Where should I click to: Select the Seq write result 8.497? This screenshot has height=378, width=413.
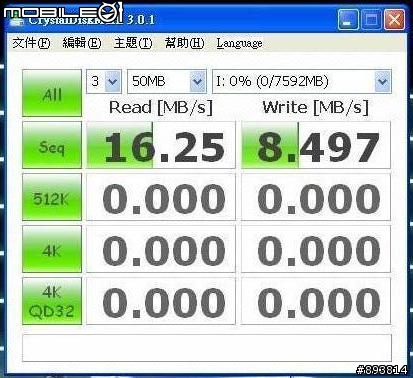tap(316, 145)
